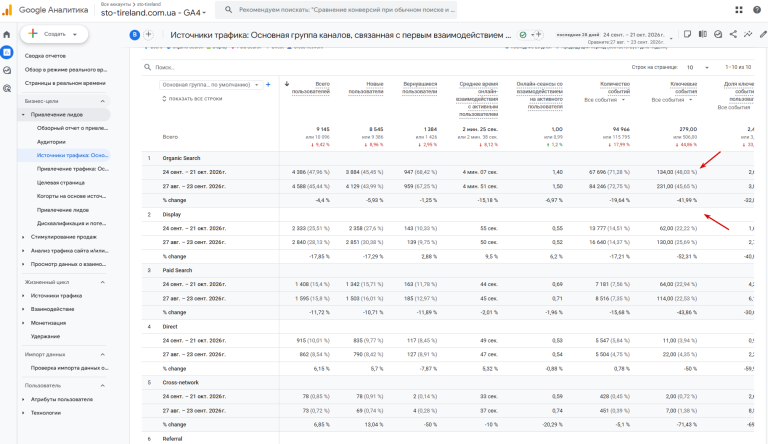The image size is (768, 444).
Task: Open Дисквалификация и поте... report
Action: click(72, 223)
